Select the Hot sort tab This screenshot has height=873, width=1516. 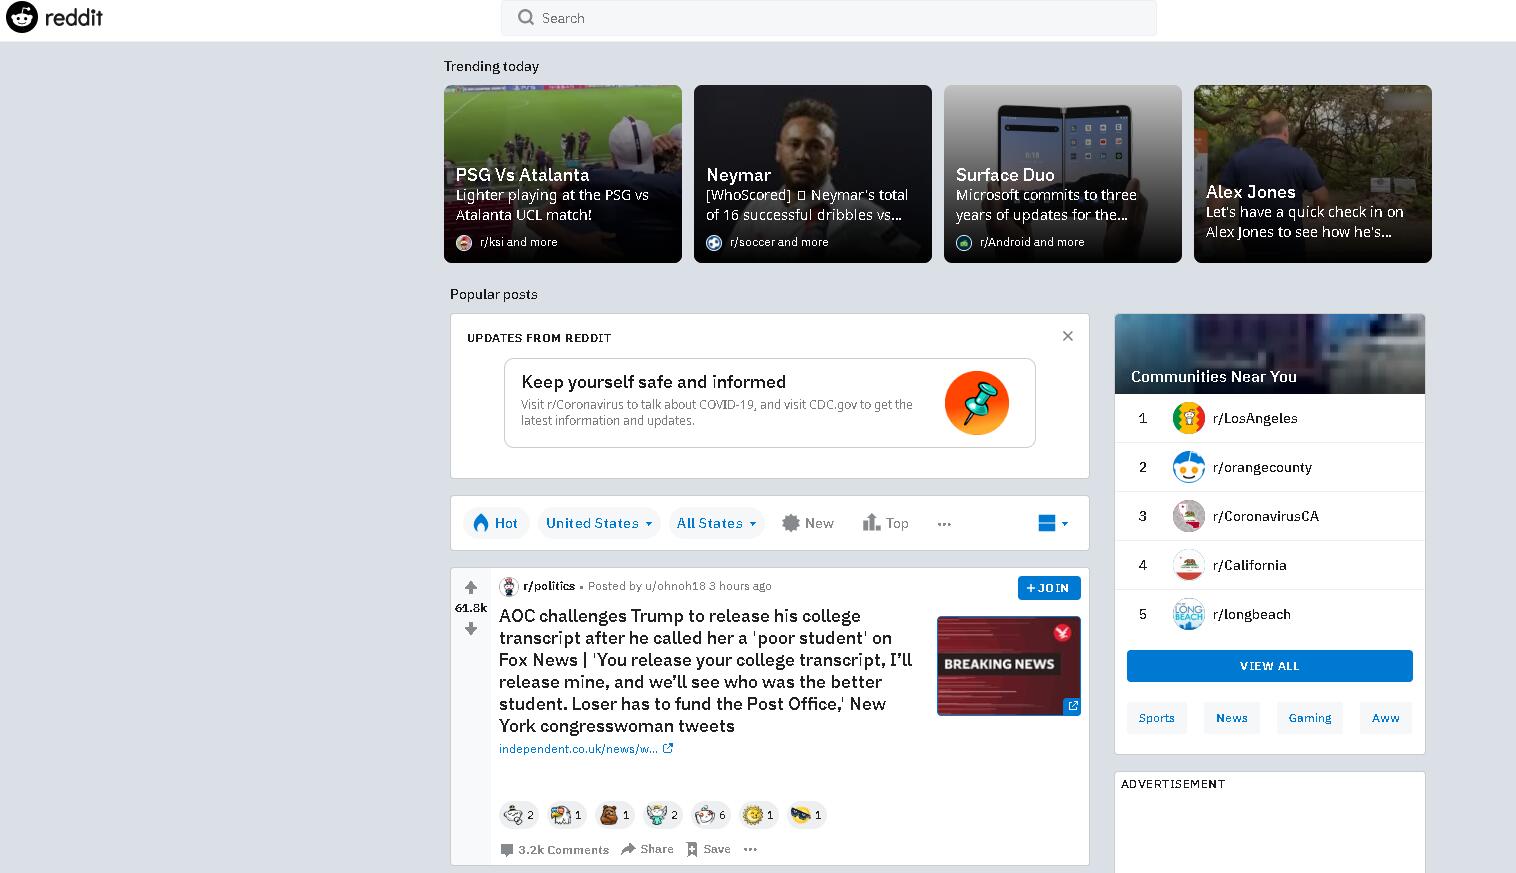(496, 523)
